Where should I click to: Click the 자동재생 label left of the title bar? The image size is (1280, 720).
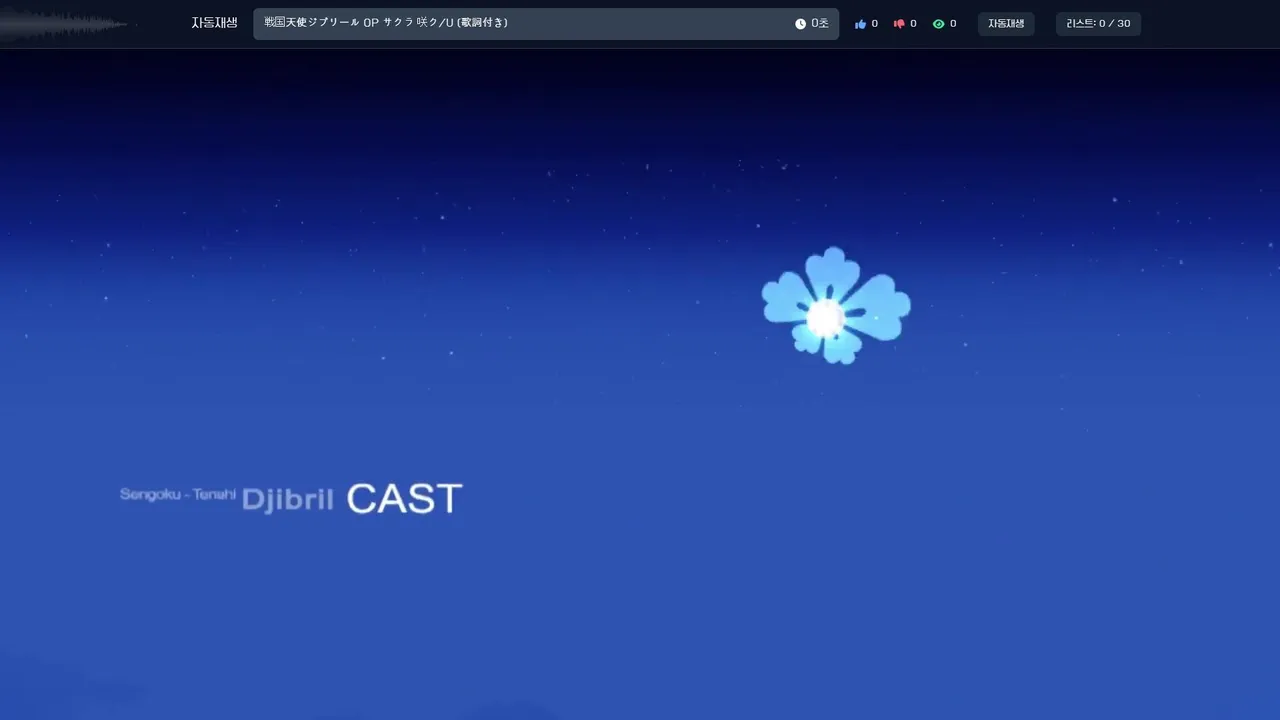point(214,23)
